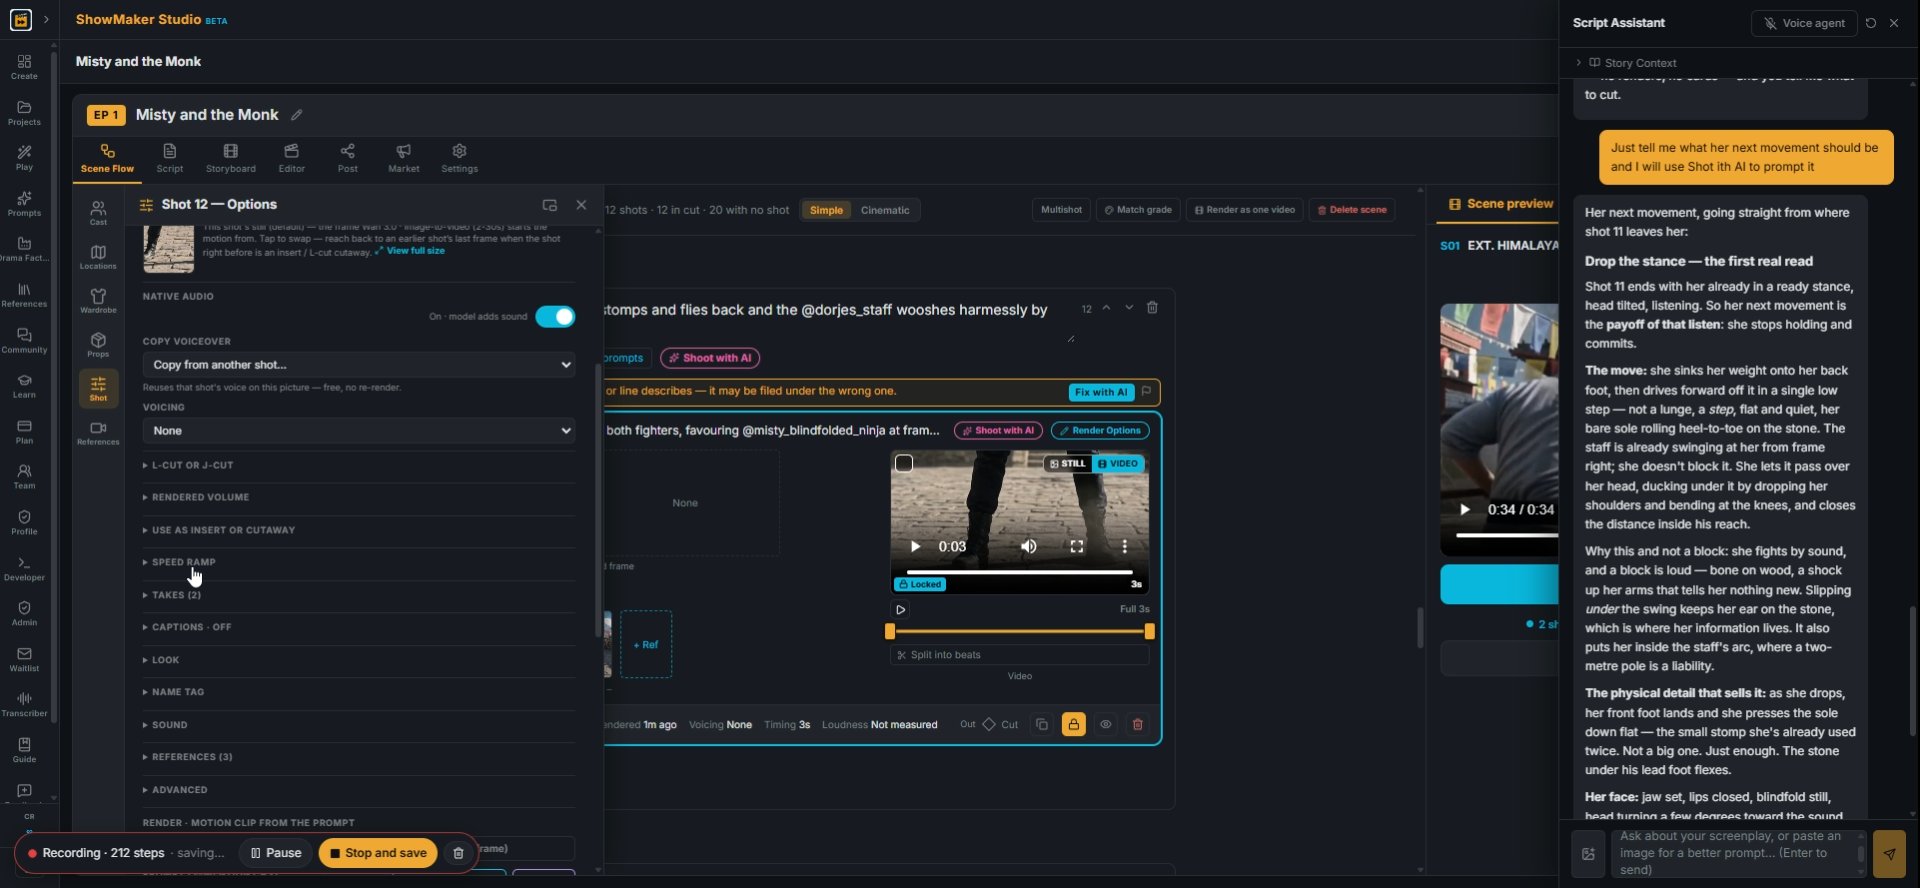Open the Wardrobe panel icon
Image resolution: width=1920 pixels, height=888 pixels.
point(98,300)
